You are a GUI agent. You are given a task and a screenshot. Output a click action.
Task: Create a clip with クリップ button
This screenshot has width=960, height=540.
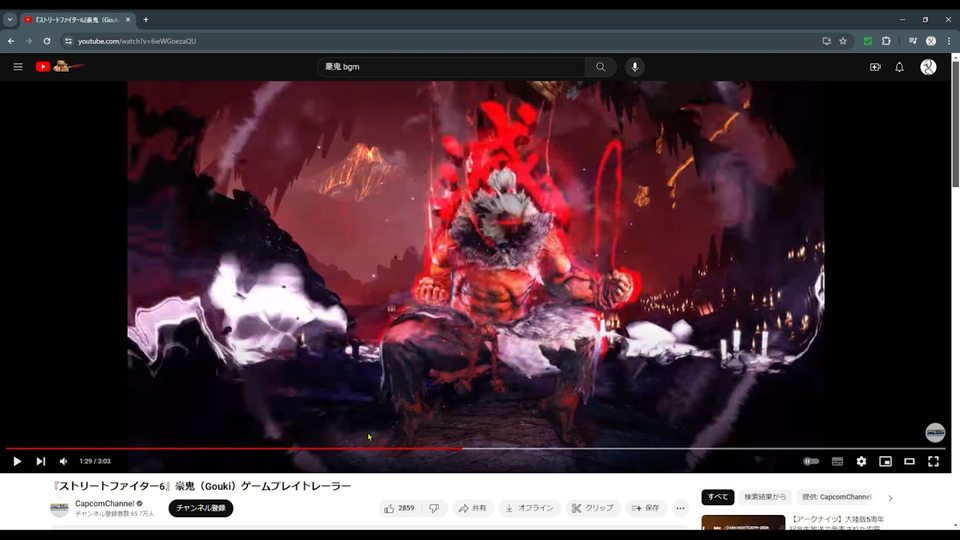(593, 508)
